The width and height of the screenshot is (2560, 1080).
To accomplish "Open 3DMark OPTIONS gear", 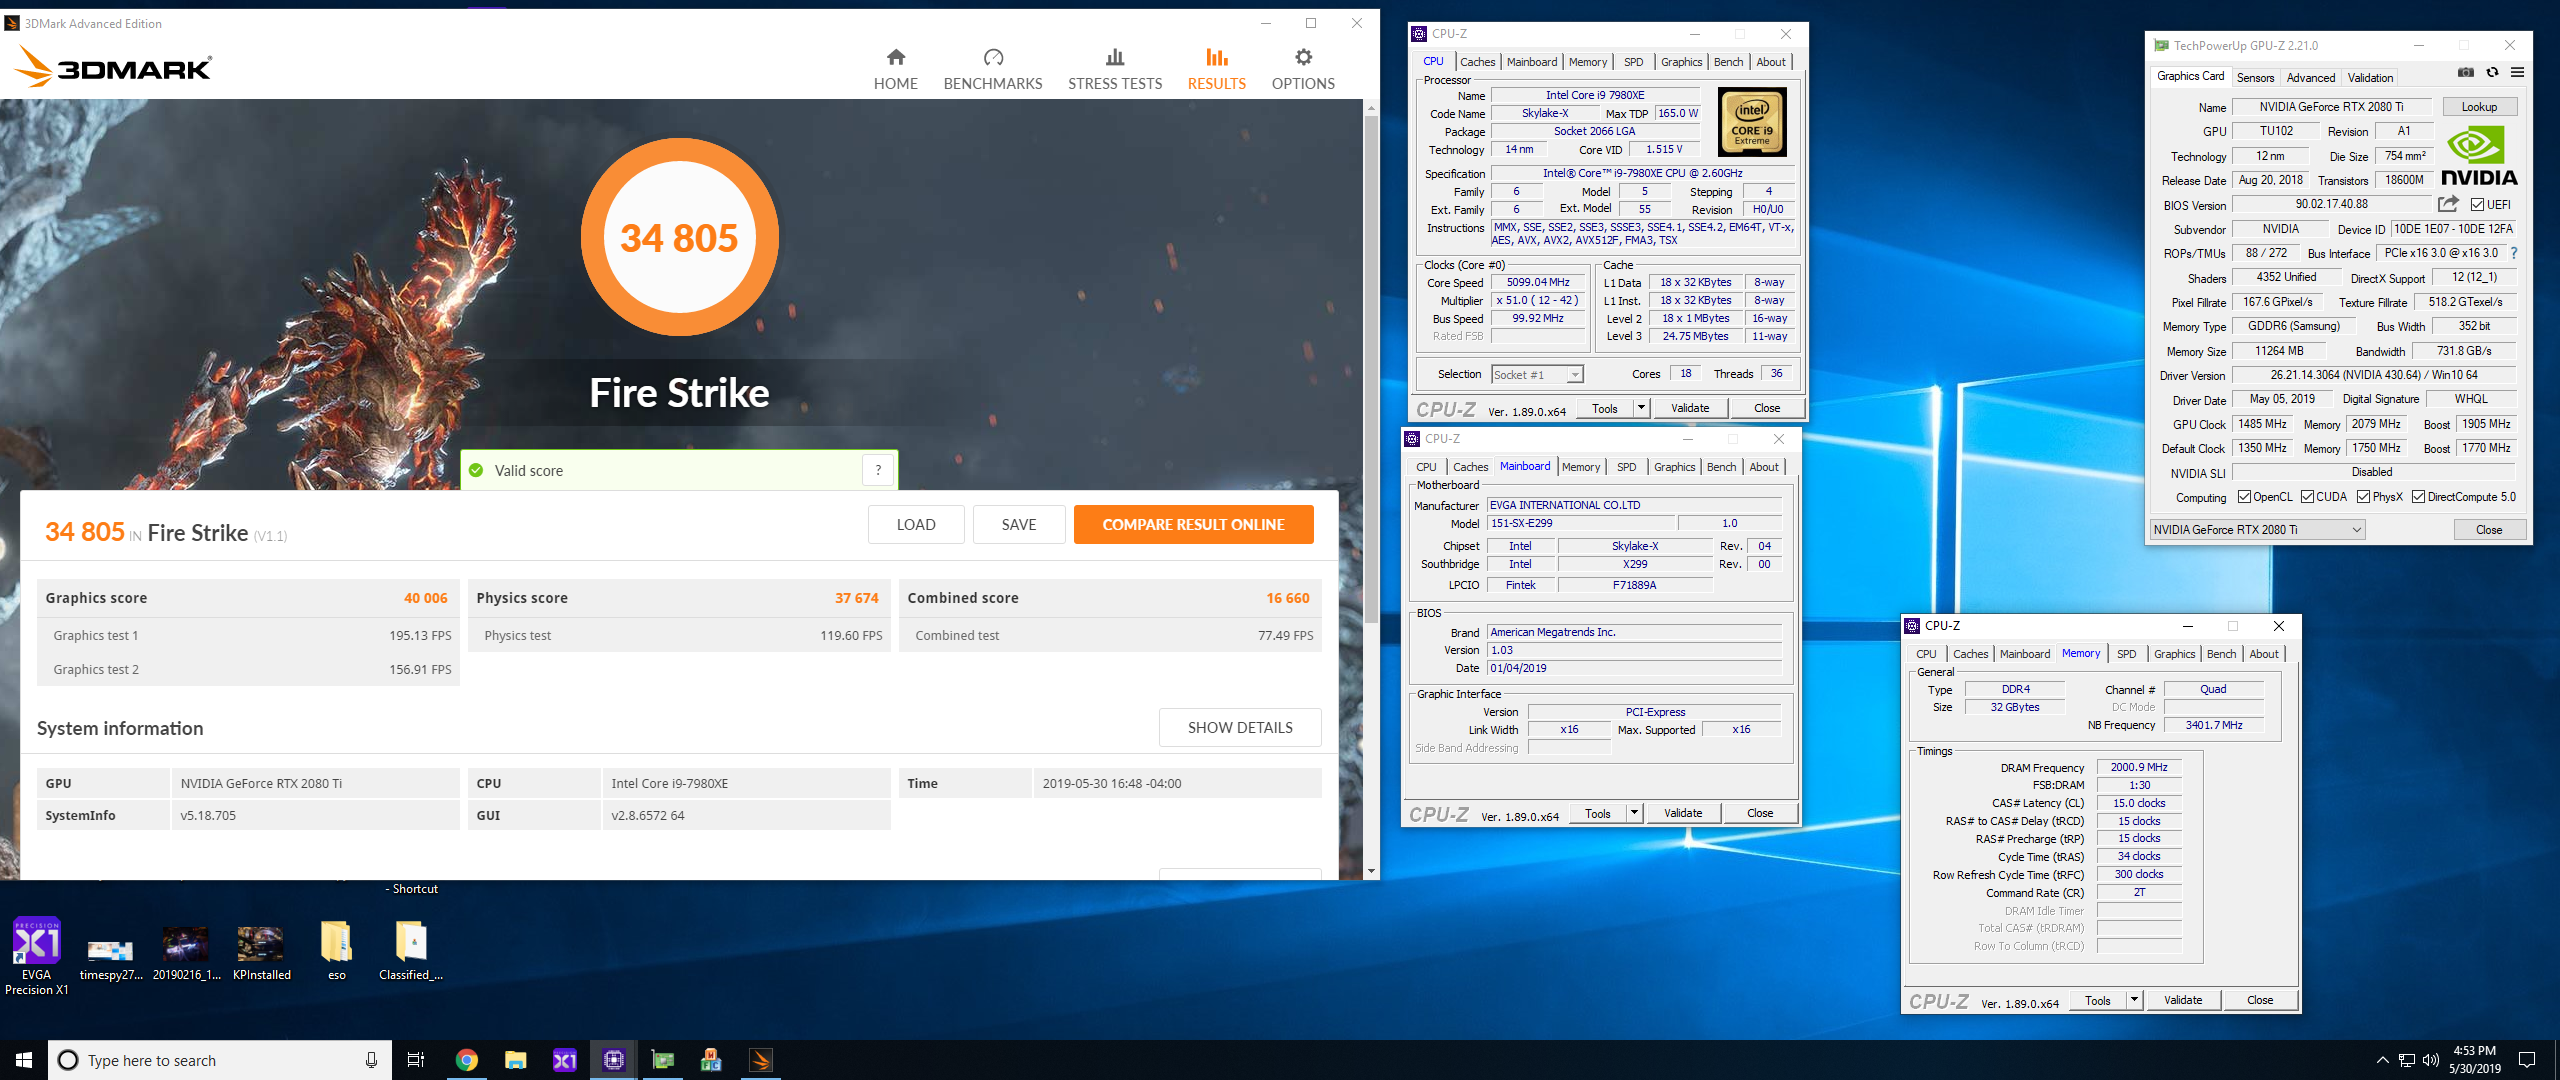I will [1302, 69].
